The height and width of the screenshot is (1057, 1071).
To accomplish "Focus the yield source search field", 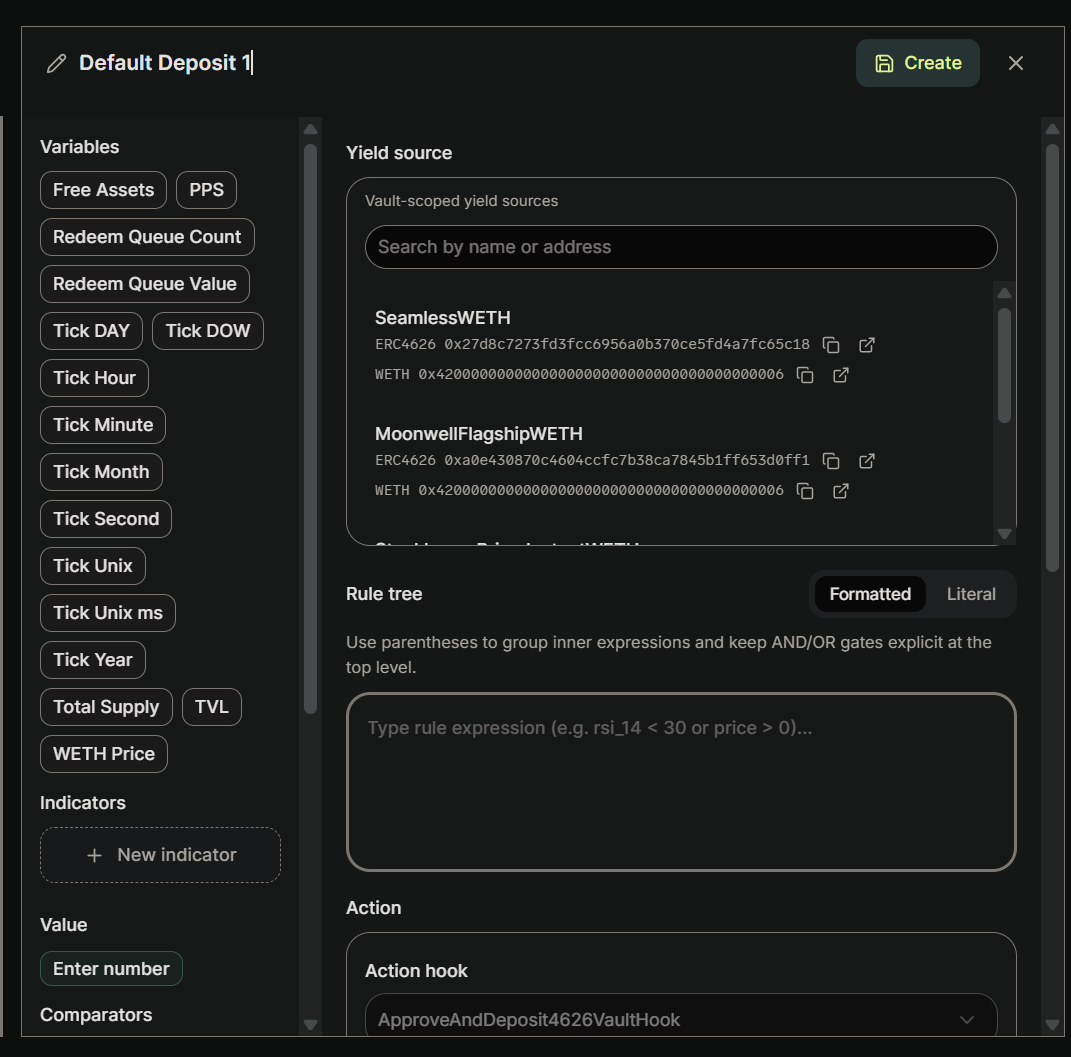I will pos(681,246).
